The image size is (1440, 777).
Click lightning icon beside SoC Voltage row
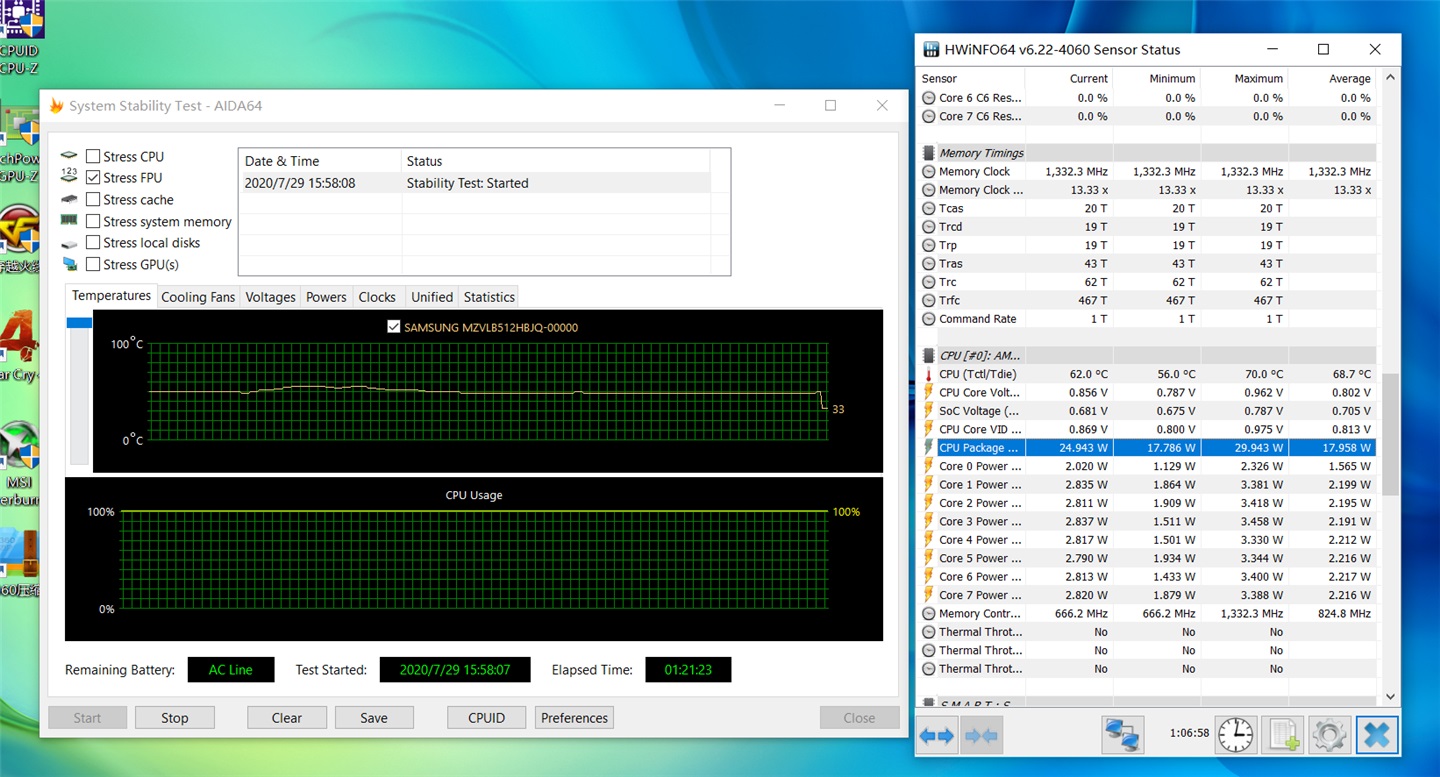click(x=929, y=411)
